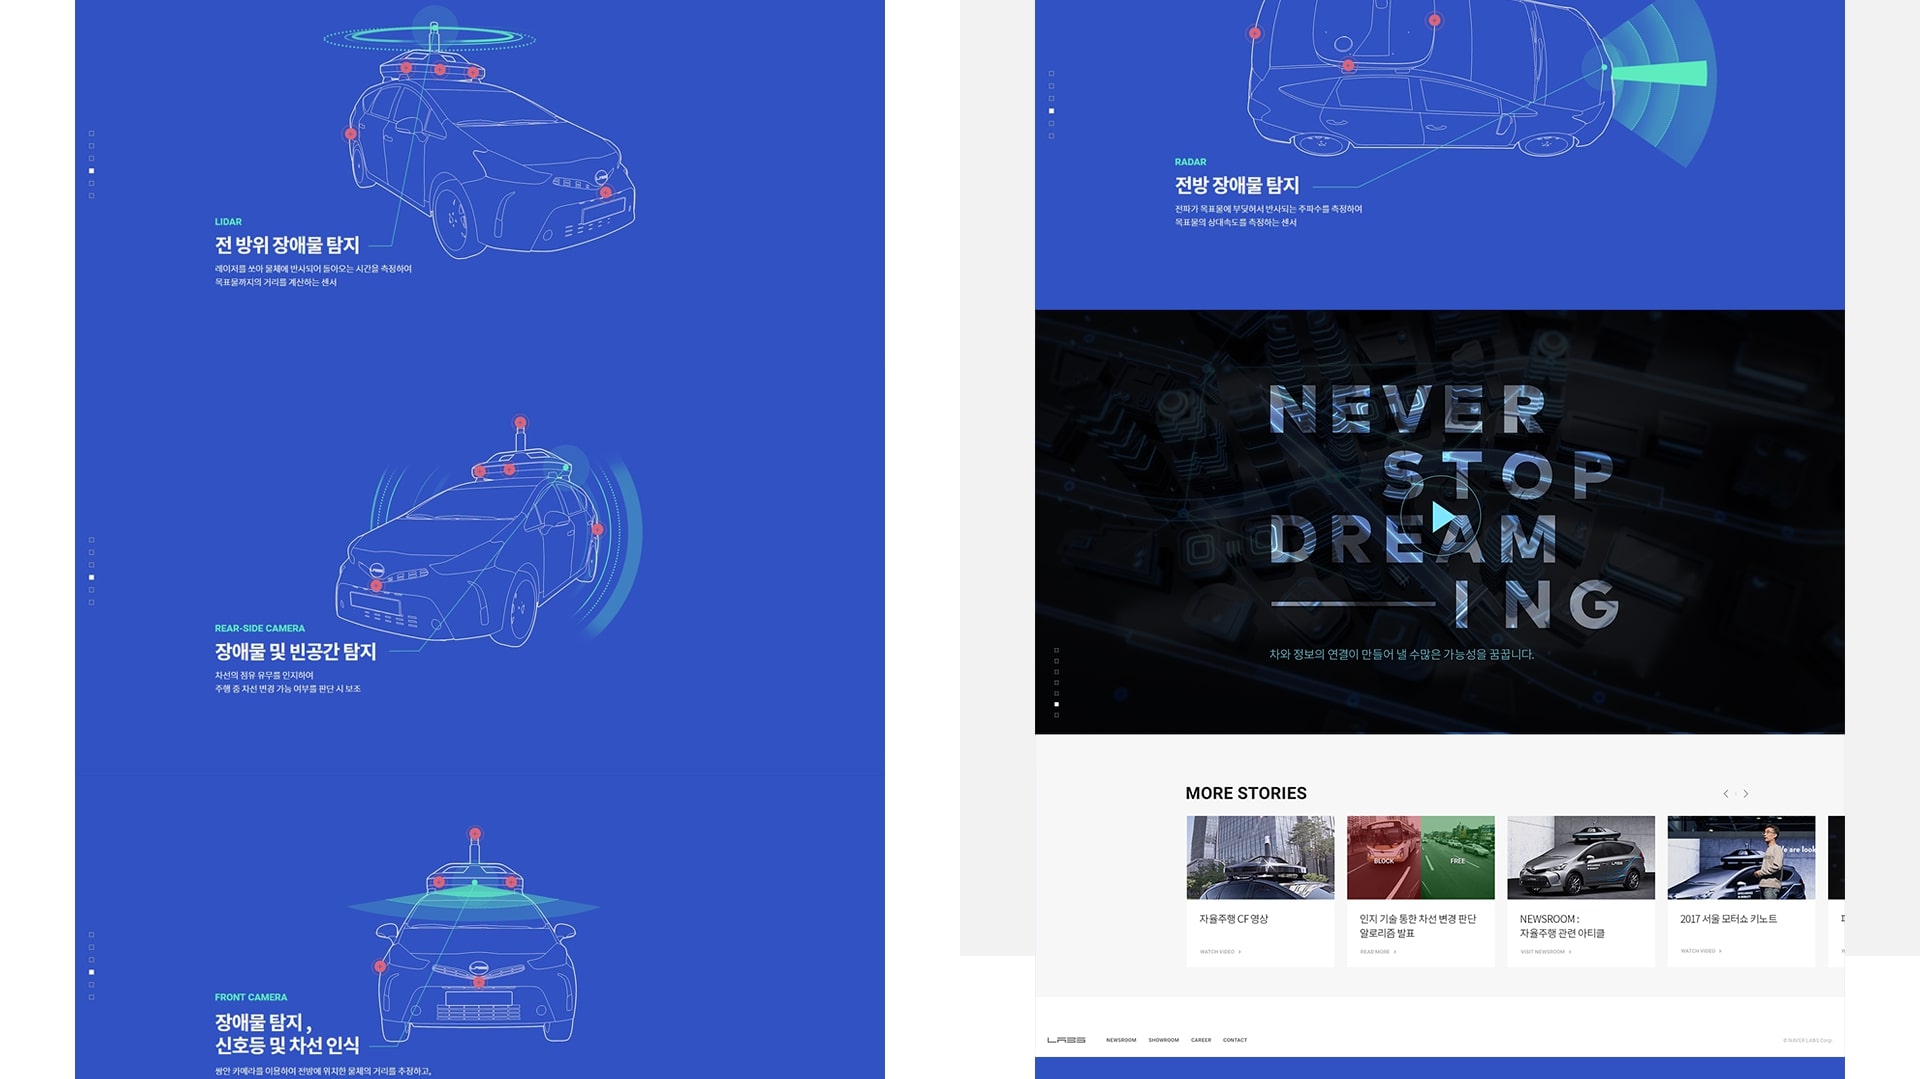Click READ MORE under 인지 기술 story
Viewport: 1920px width, 1079px height.
[x=1378, y=952]
